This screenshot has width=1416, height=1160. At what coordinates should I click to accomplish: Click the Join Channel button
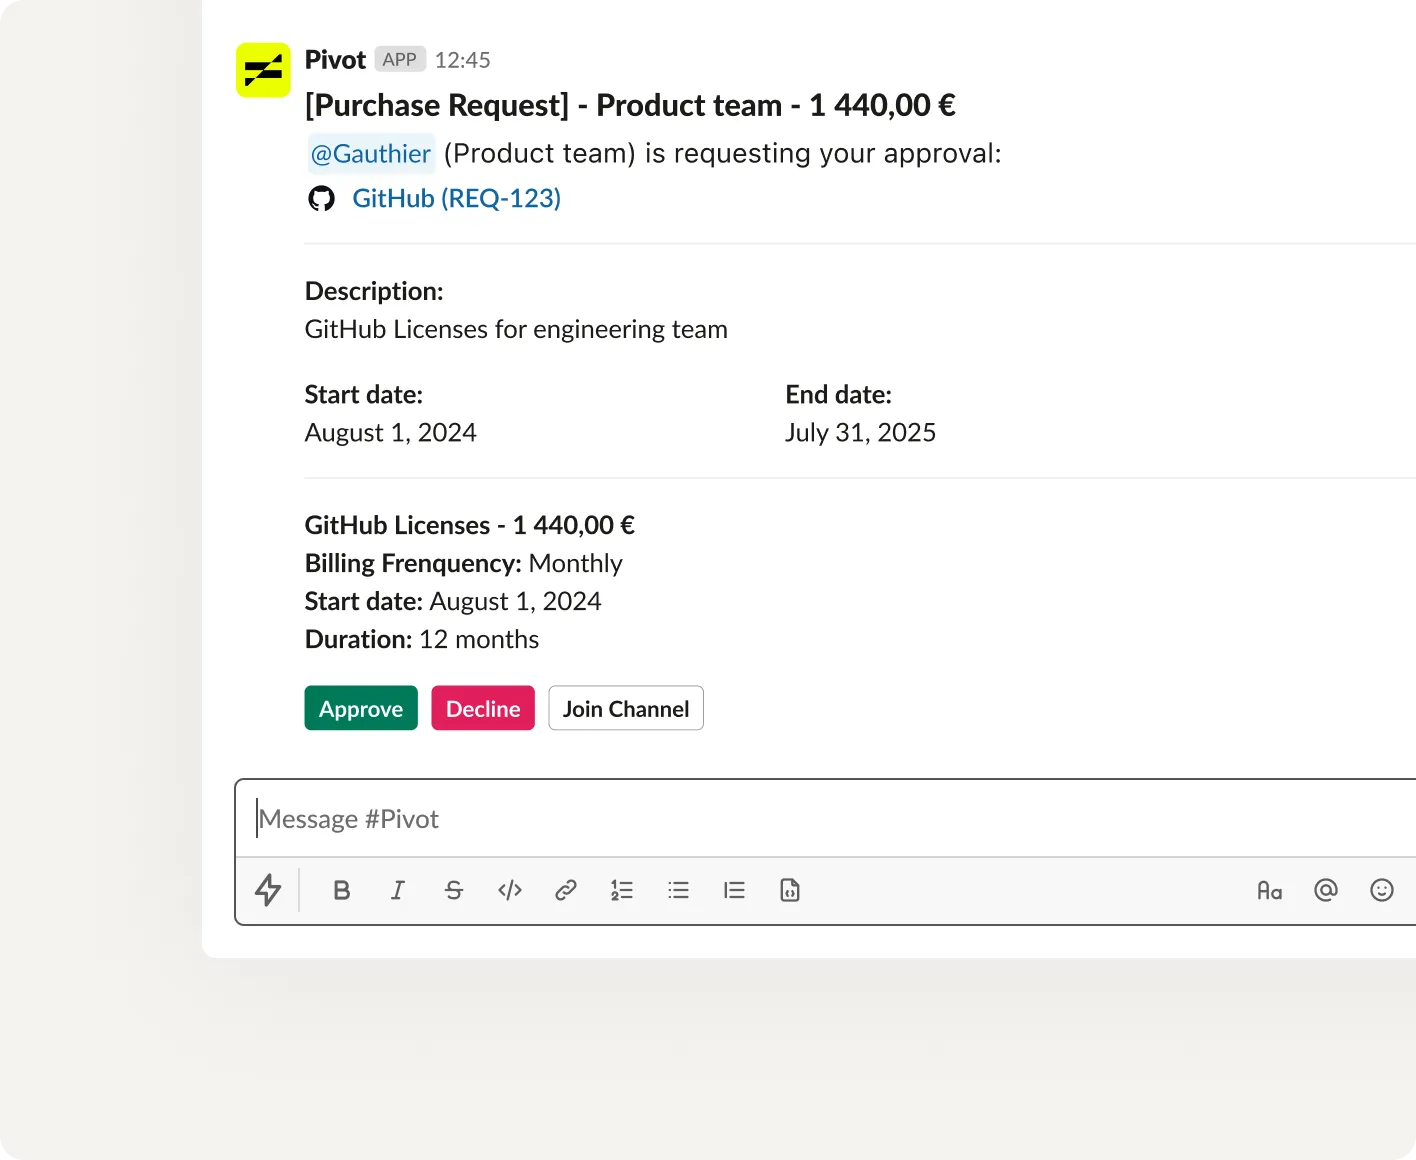tap(626, 708)
